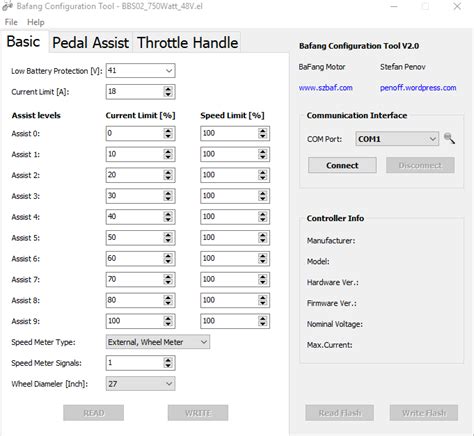
Task: Decrease Assist 4 speed limit percent
Action: (x=263, y=220)
